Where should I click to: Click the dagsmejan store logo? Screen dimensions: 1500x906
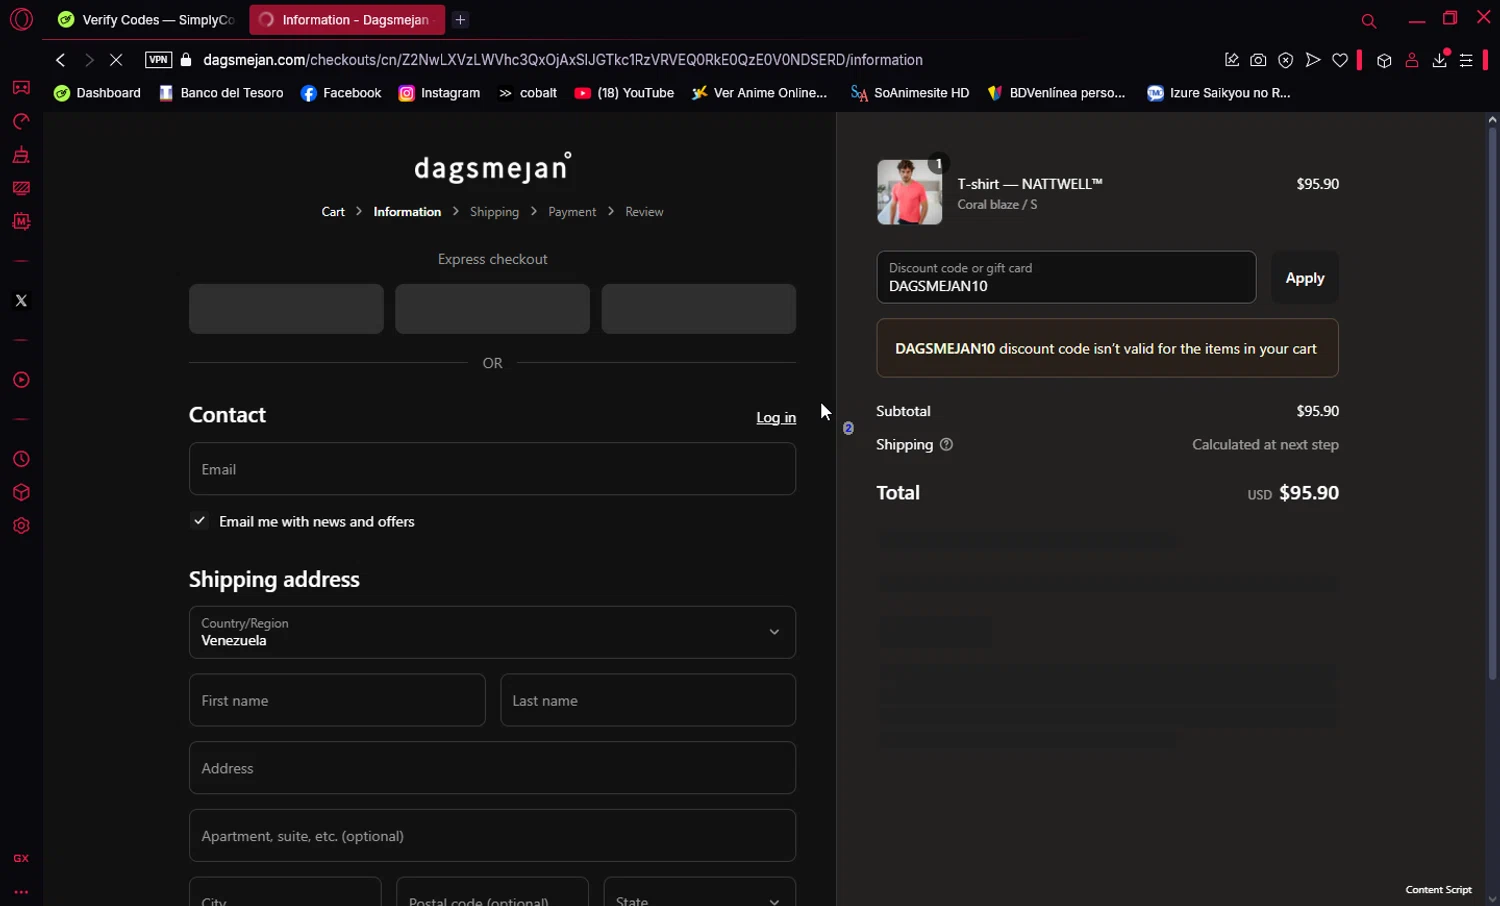tap(492, 167)
